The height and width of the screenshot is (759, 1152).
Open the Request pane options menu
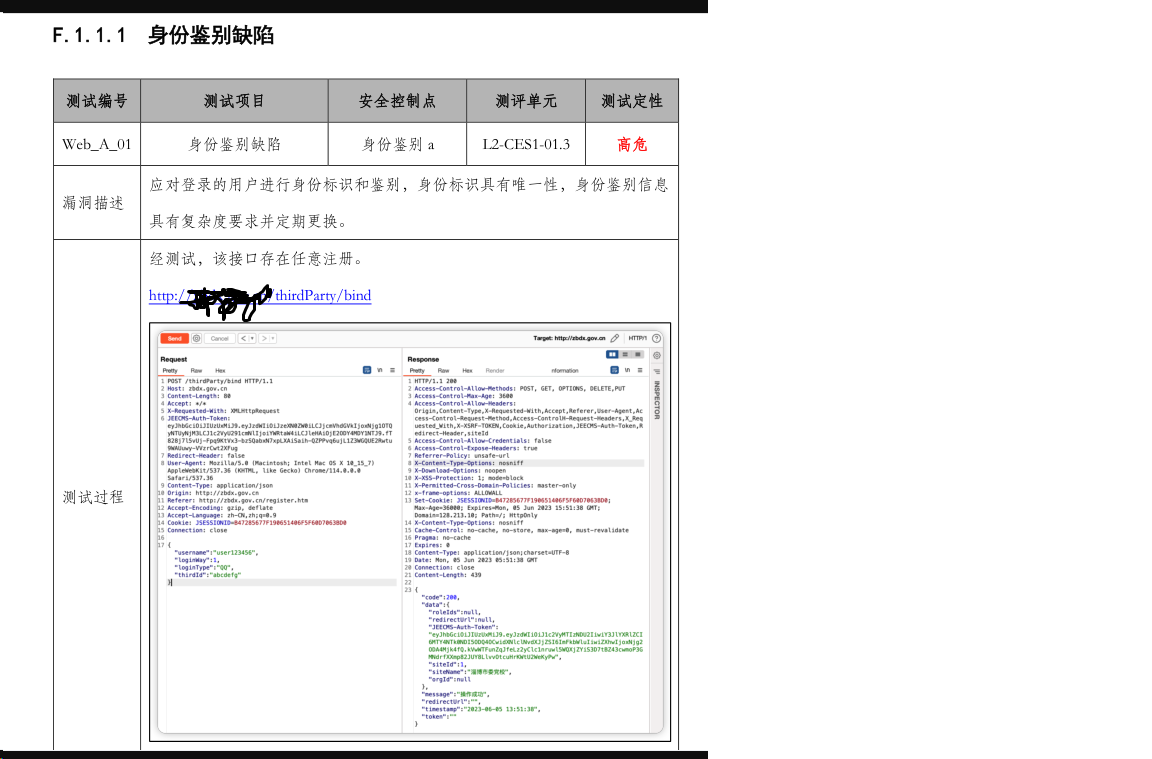[392, 370]
